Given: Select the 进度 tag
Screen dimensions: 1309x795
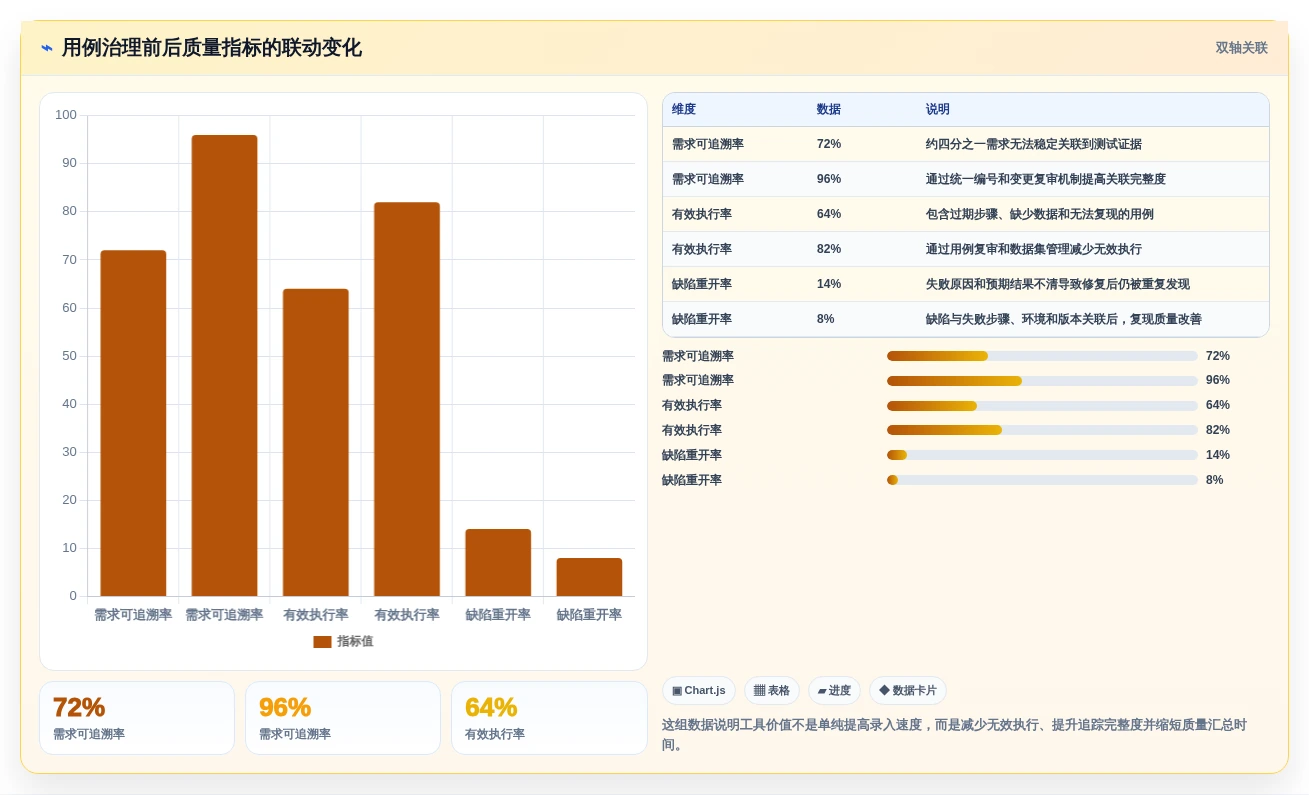Looking at the screenshot, I should coord(834,691).
